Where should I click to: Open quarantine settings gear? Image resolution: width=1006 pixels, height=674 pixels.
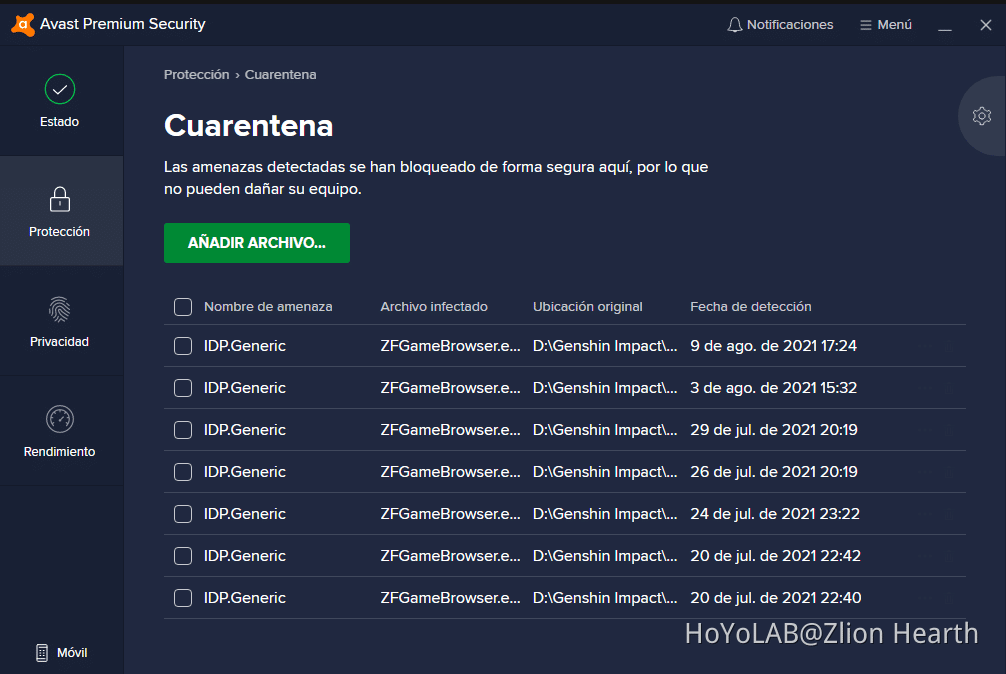pyautogui.click(x=982, y=116)
